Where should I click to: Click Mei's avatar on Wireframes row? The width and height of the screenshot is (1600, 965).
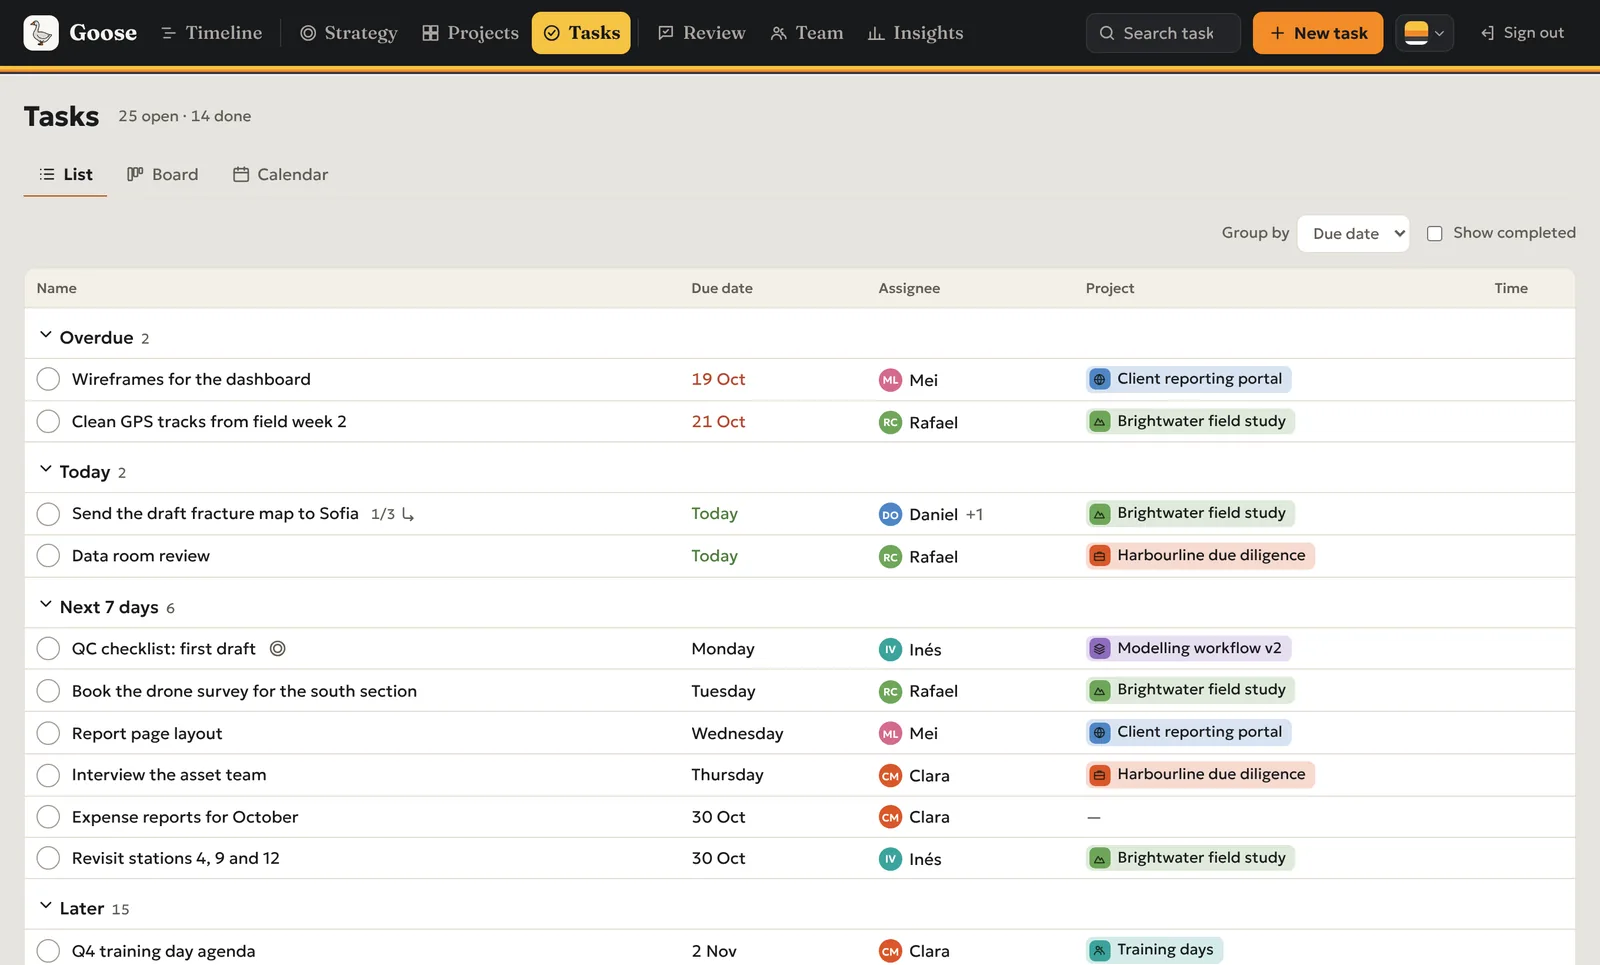click(x=890, y=380)
